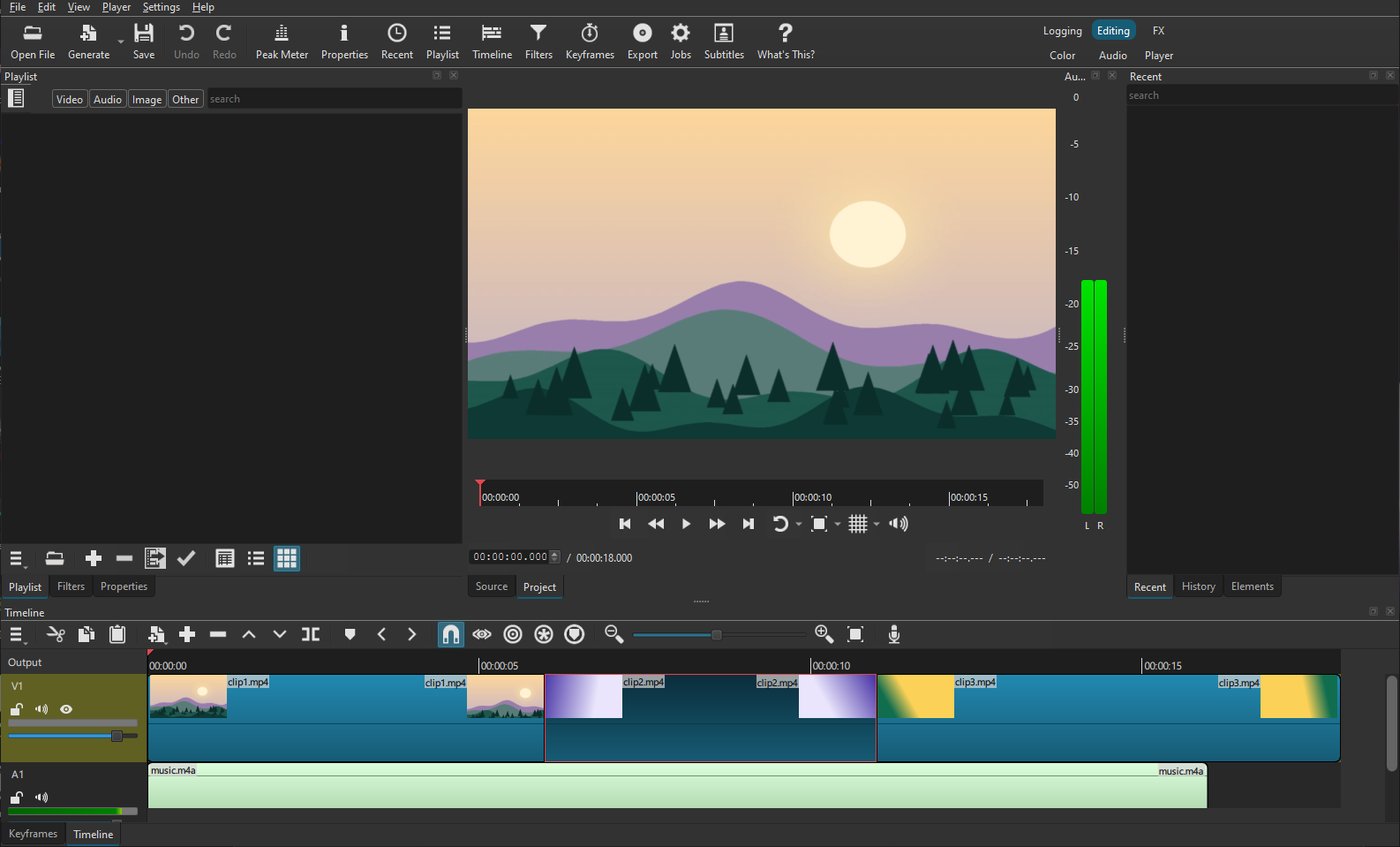The height and width of the screenshot is (847, 1400).
Task: Toggle ripple markers
Action: coord(574,634)
